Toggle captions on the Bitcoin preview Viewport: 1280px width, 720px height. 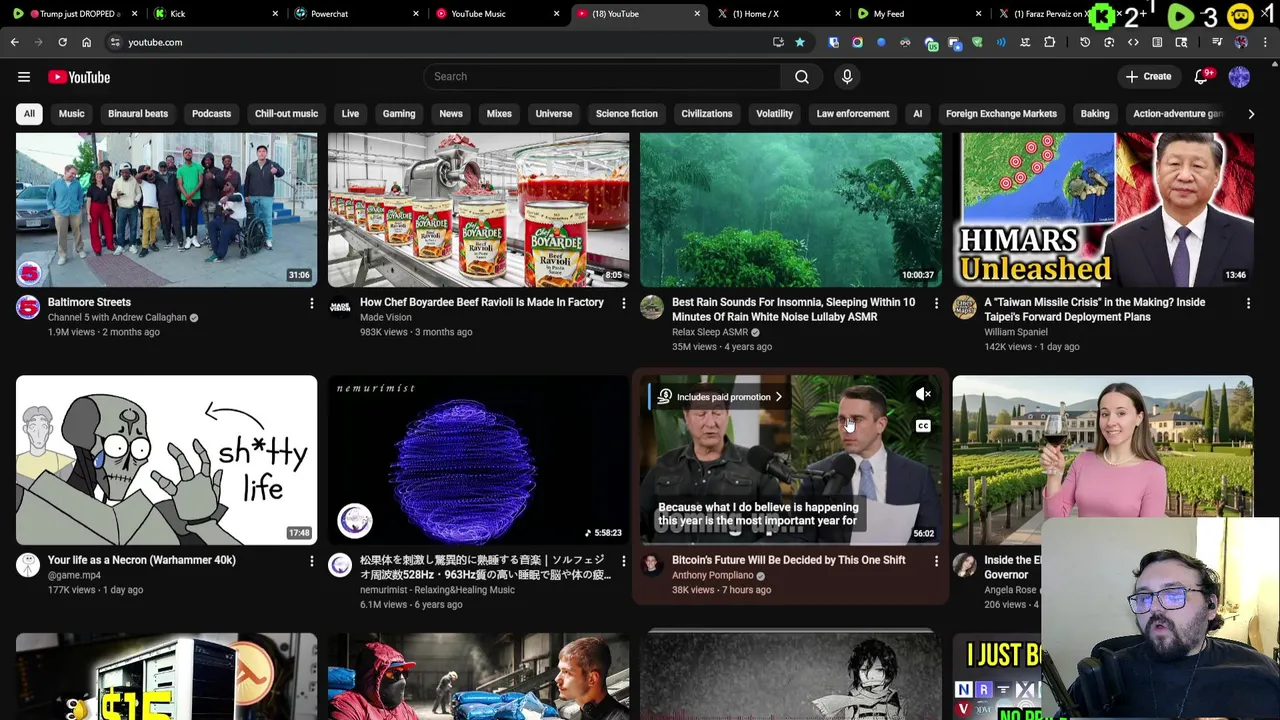923,426
